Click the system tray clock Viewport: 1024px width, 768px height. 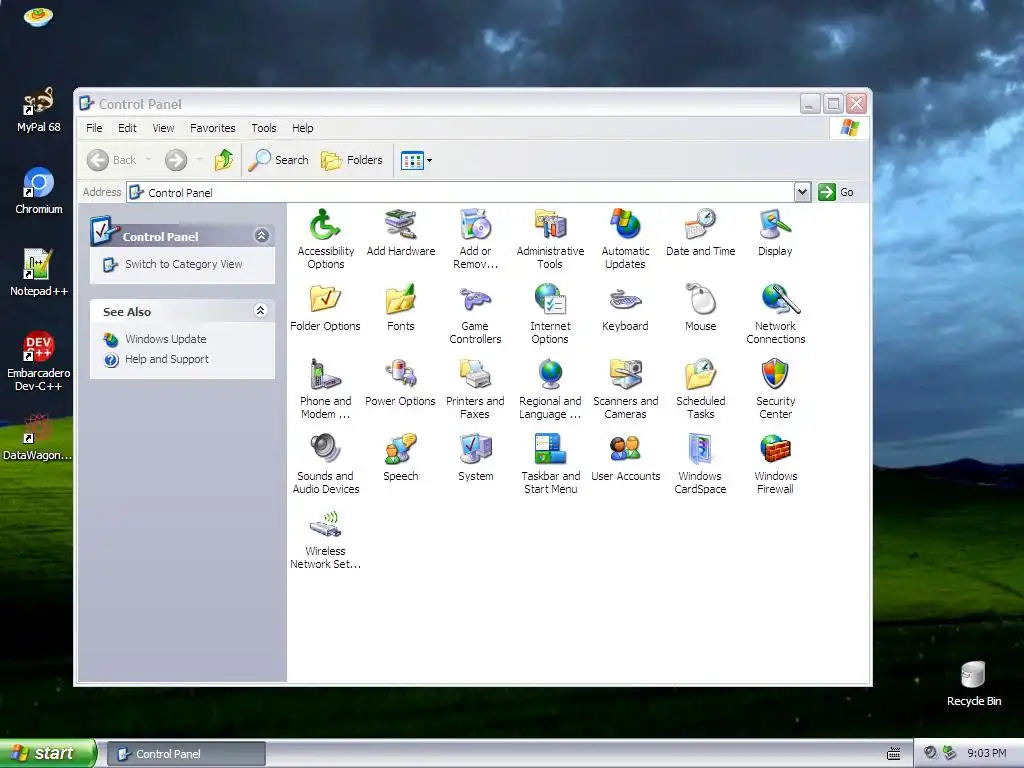(x=987, y=754)
